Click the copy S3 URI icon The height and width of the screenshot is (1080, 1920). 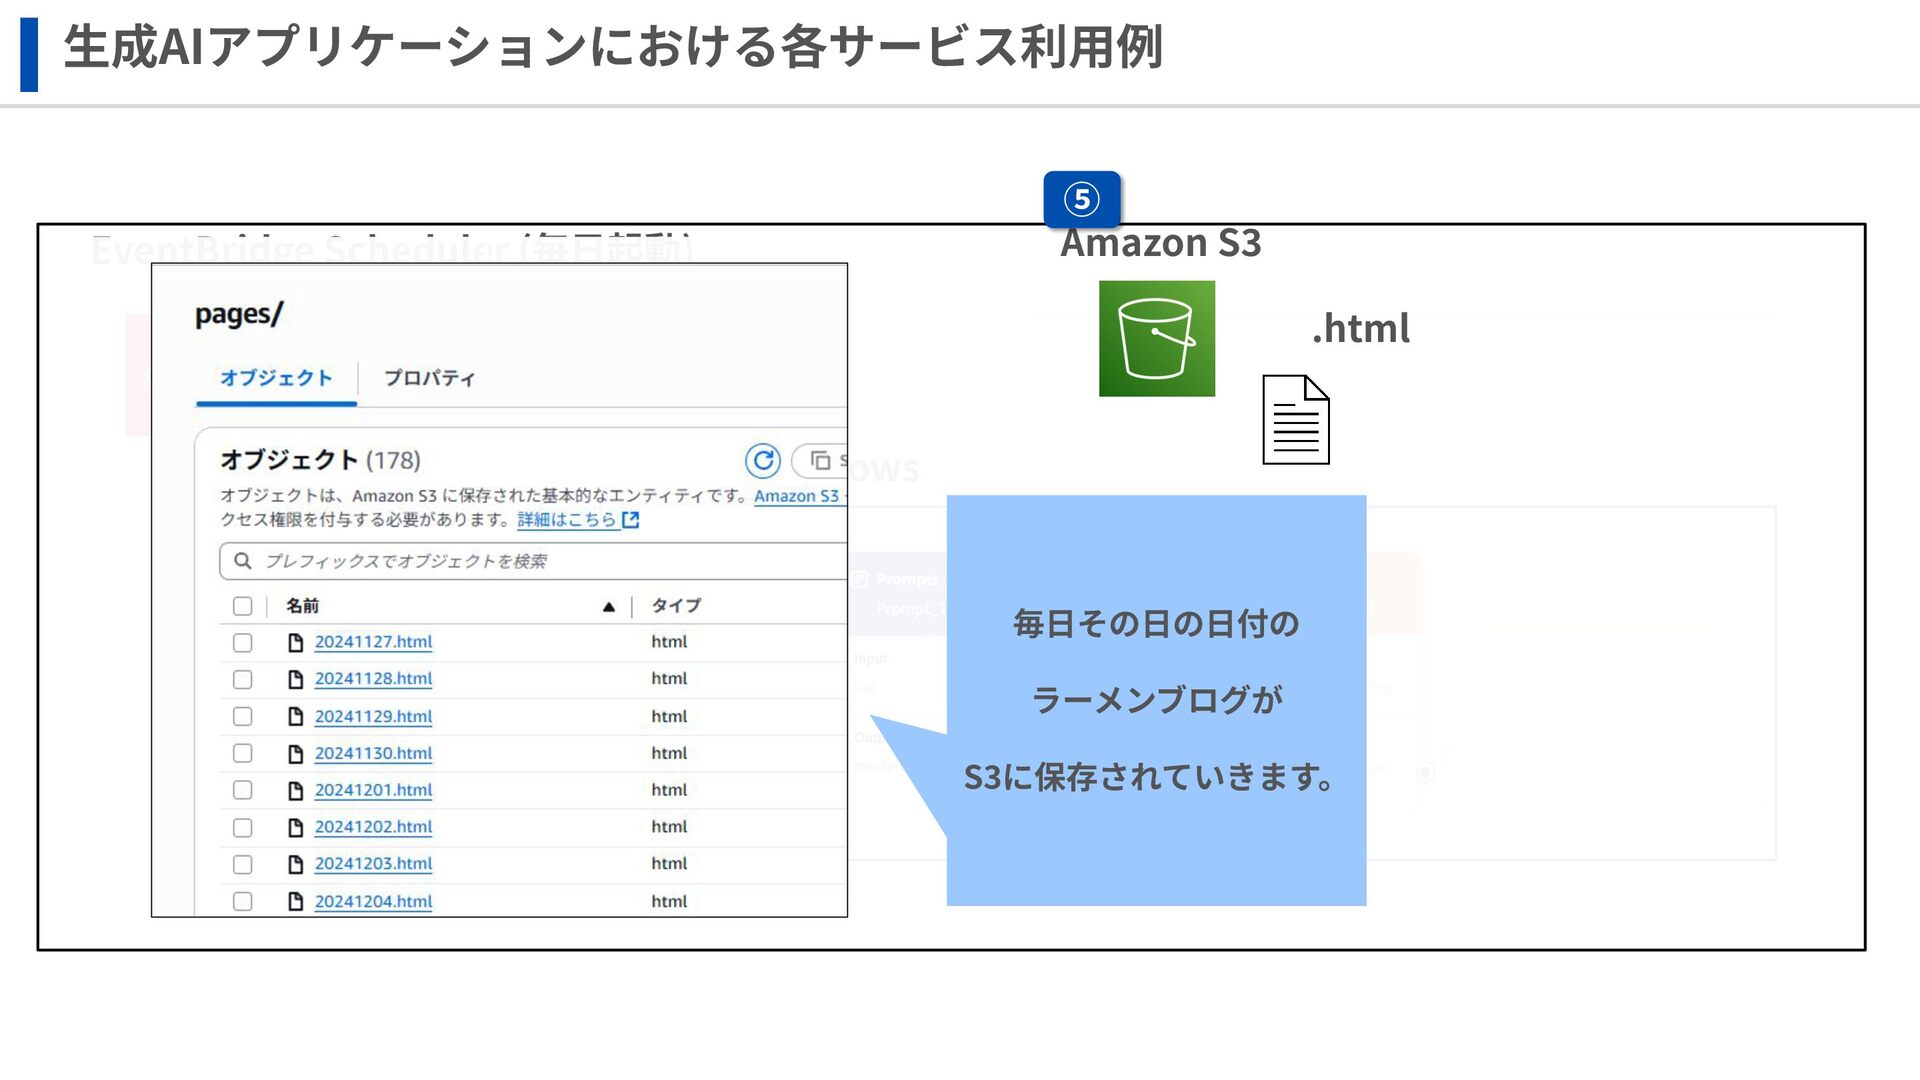tap(821, 461)
